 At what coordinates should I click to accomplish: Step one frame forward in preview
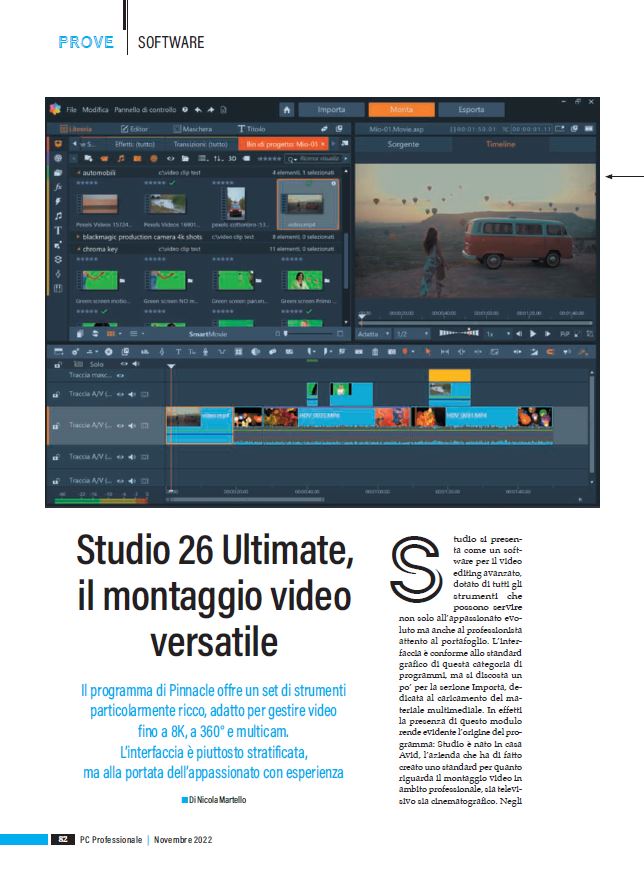pos(547,334)
